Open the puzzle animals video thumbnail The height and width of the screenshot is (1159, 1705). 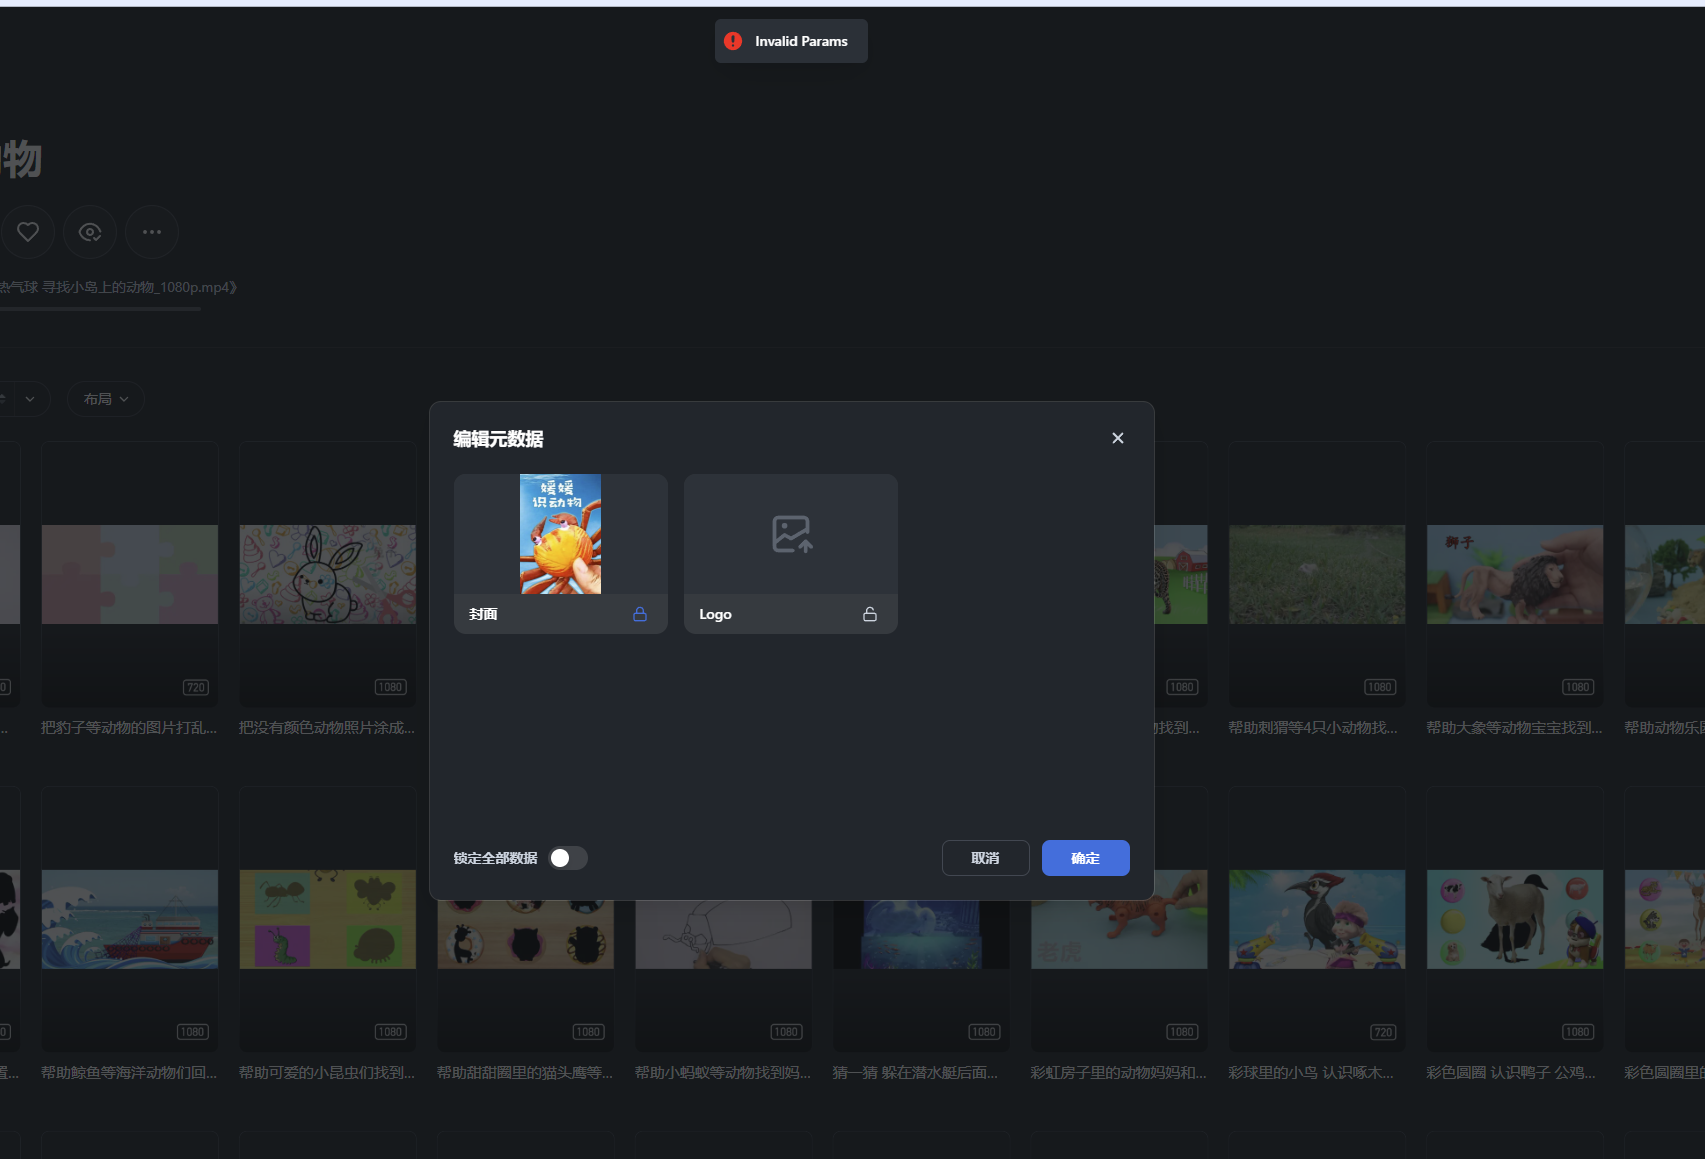click(x=130, y=574)
